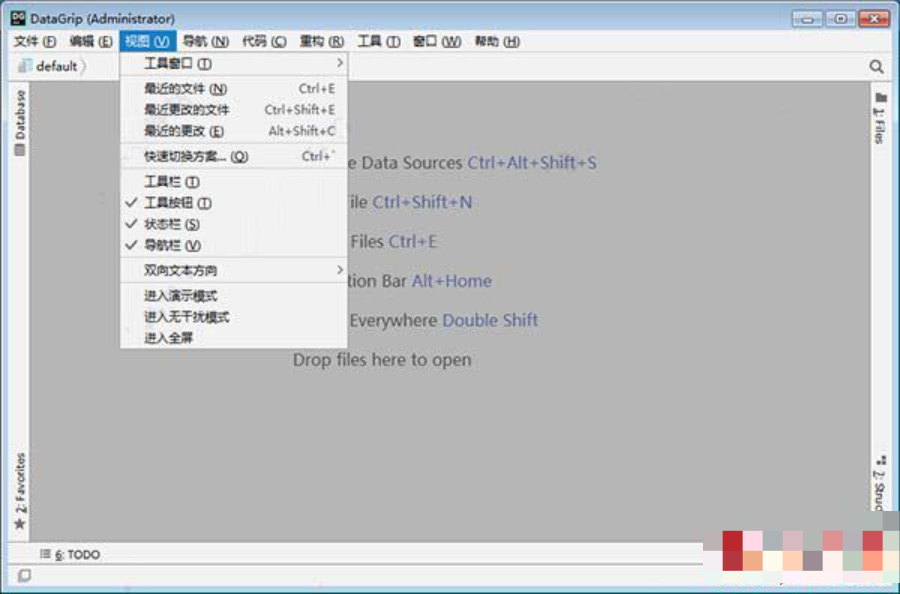Open the 导航 (N) menu
The width and height of the screenshot is (900, 594).
(205, 41)
